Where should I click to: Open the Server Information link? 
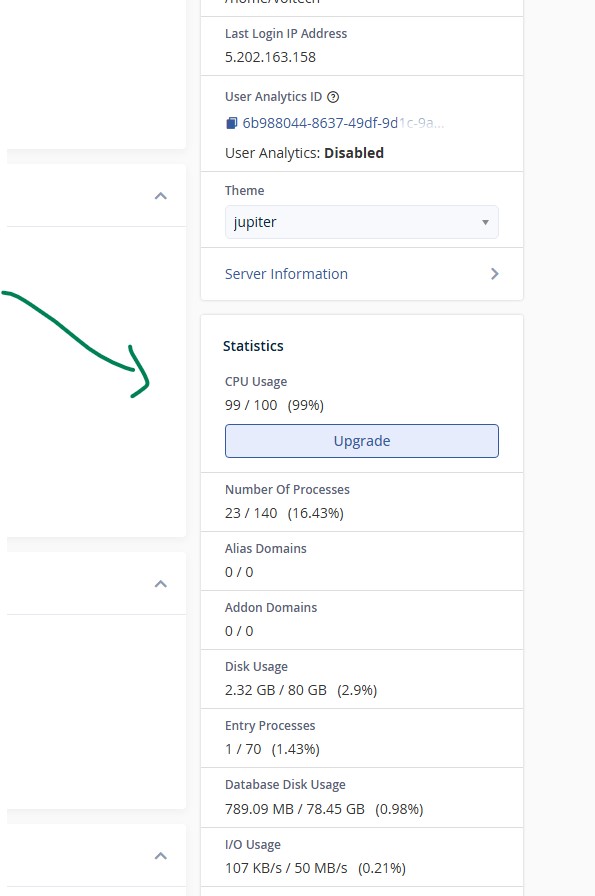pos(286,274)
